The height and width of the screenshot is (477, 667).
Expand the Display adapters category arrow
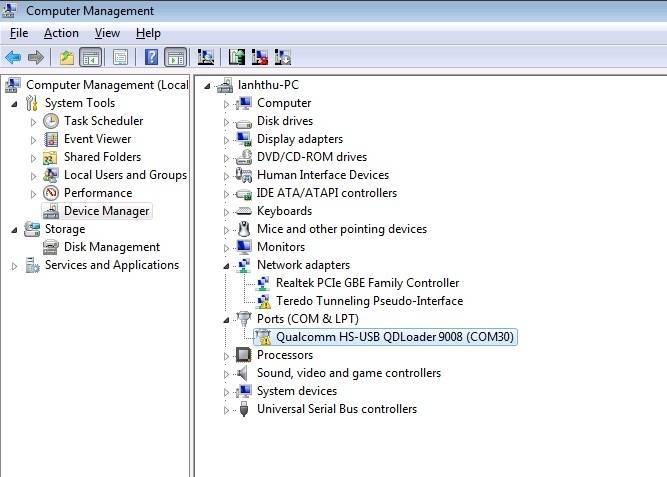click(226, 140)
